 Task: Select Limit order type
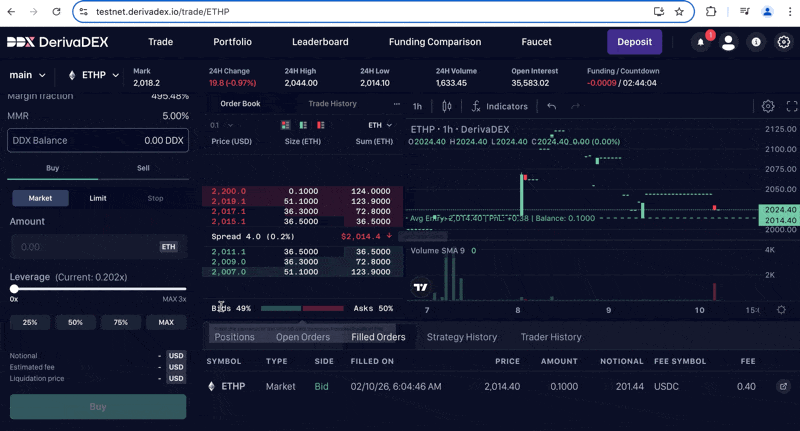tap(98, 198)
